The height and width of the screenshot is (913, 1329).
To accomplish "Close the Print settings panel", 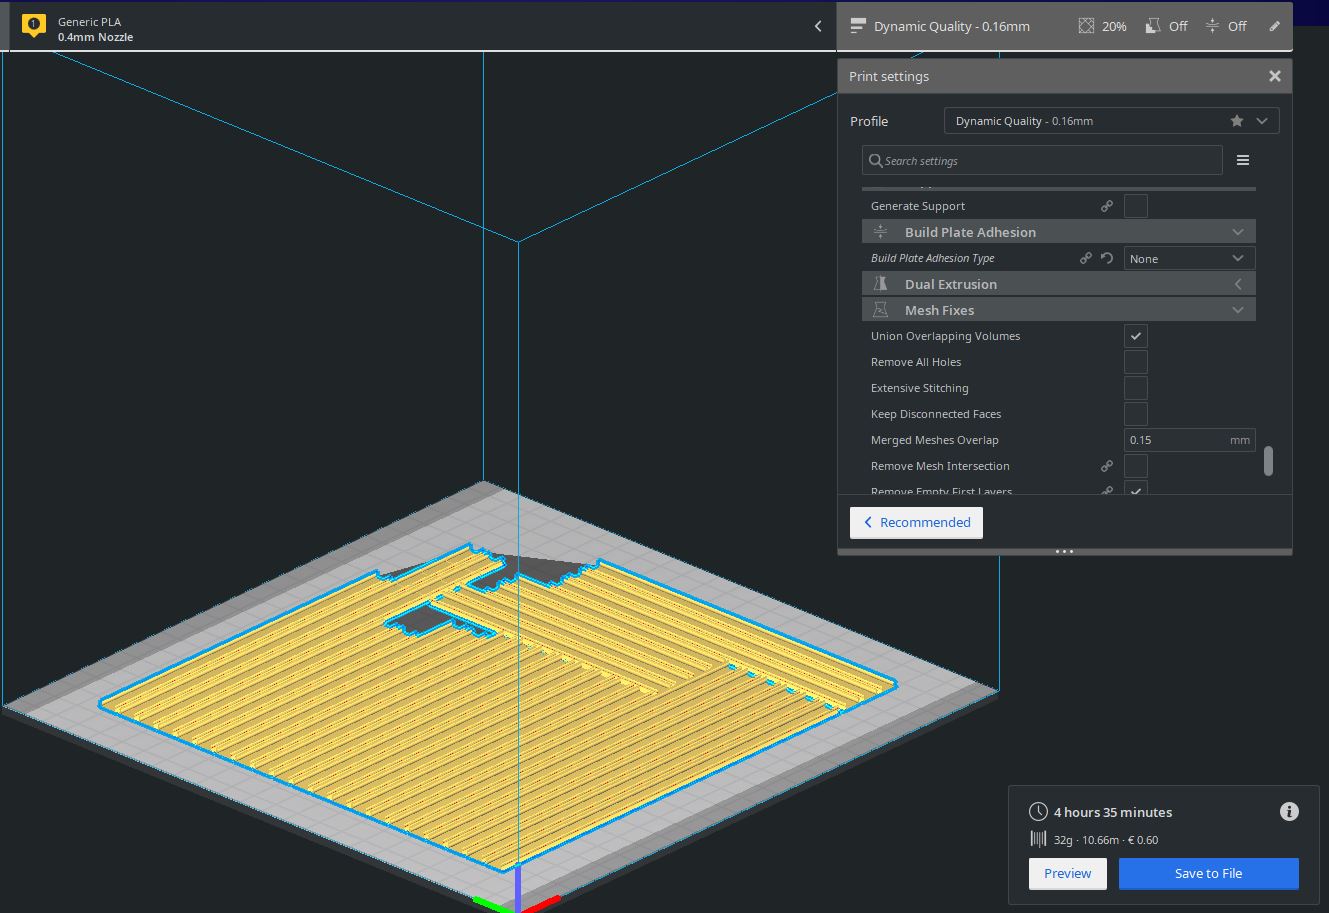I will (x=1274, y=76).
